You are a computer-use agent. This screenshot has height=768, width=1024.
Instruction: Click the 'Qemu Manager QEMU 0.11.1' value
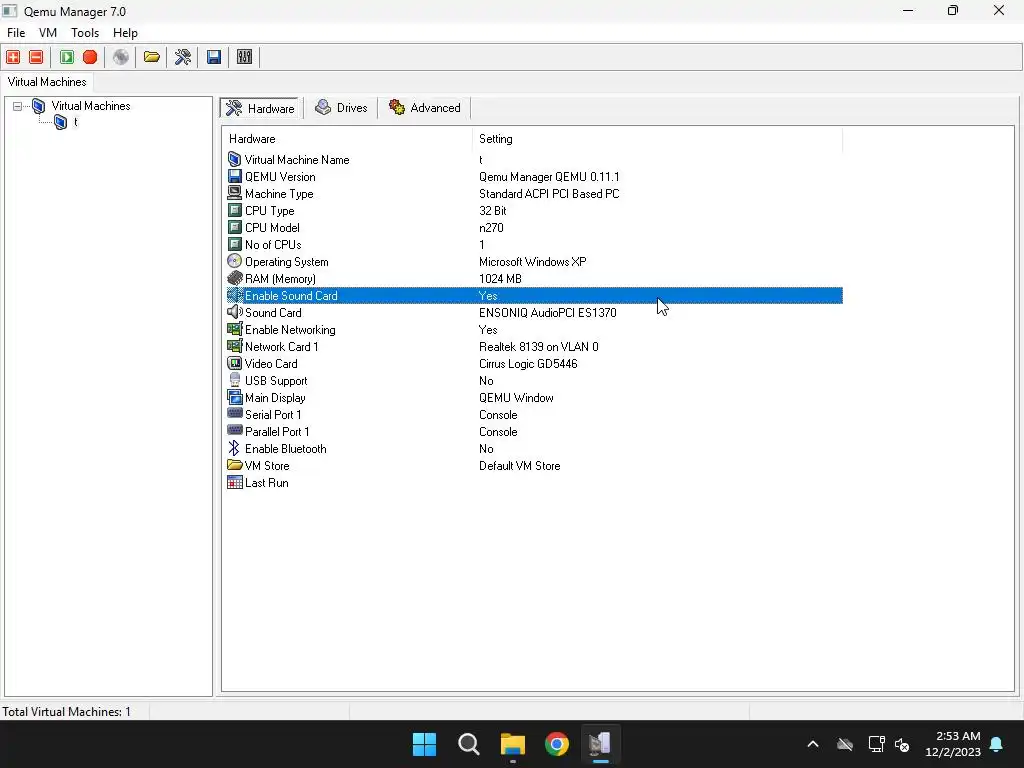coord(549,177)
